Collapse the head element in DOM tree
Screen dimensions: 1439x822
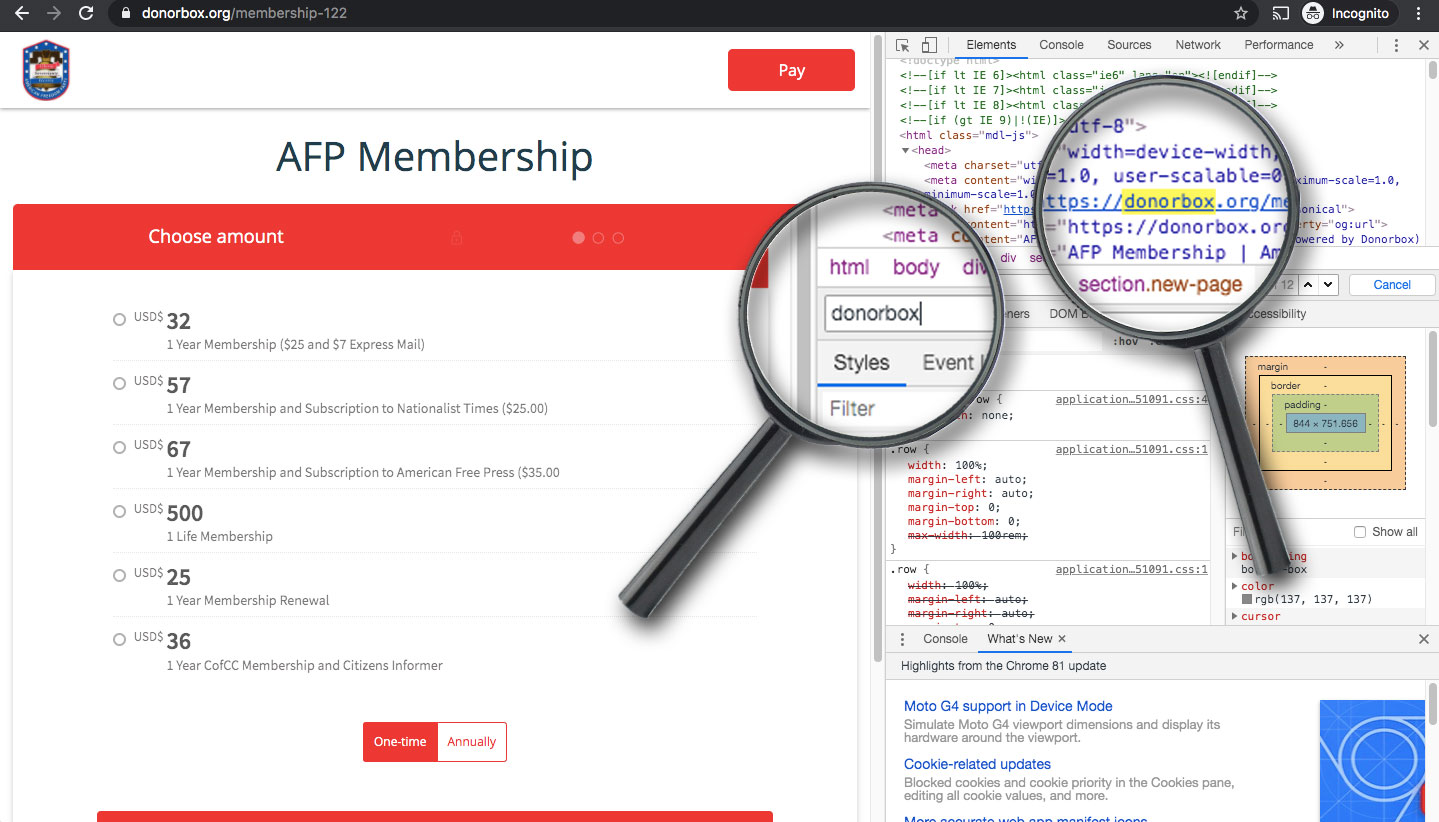pos(905,151)
